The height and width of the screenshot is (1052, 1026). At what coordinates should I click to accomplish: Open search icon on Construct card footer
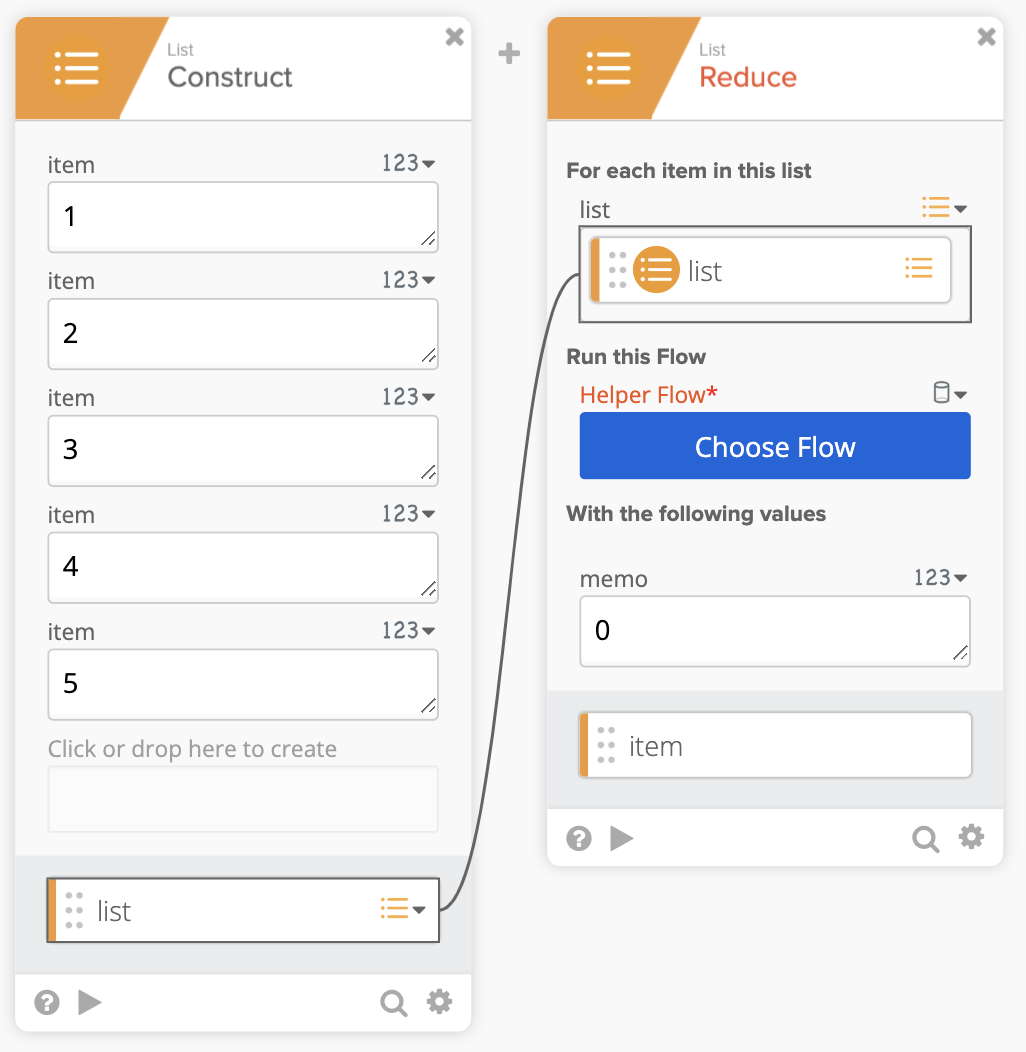393,1003
